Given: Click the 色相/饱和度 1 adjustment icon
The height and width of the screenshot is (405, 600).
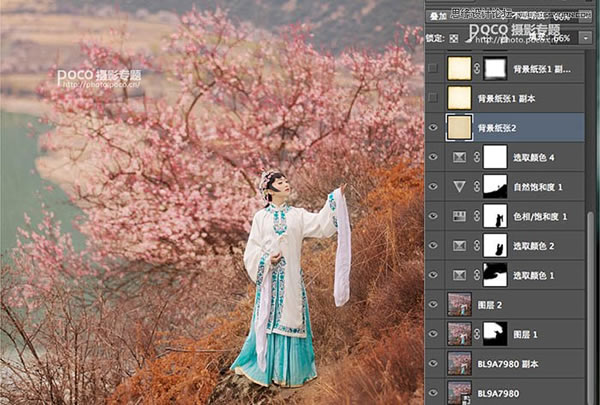Looking at the screenshot, I should point(459,216).
